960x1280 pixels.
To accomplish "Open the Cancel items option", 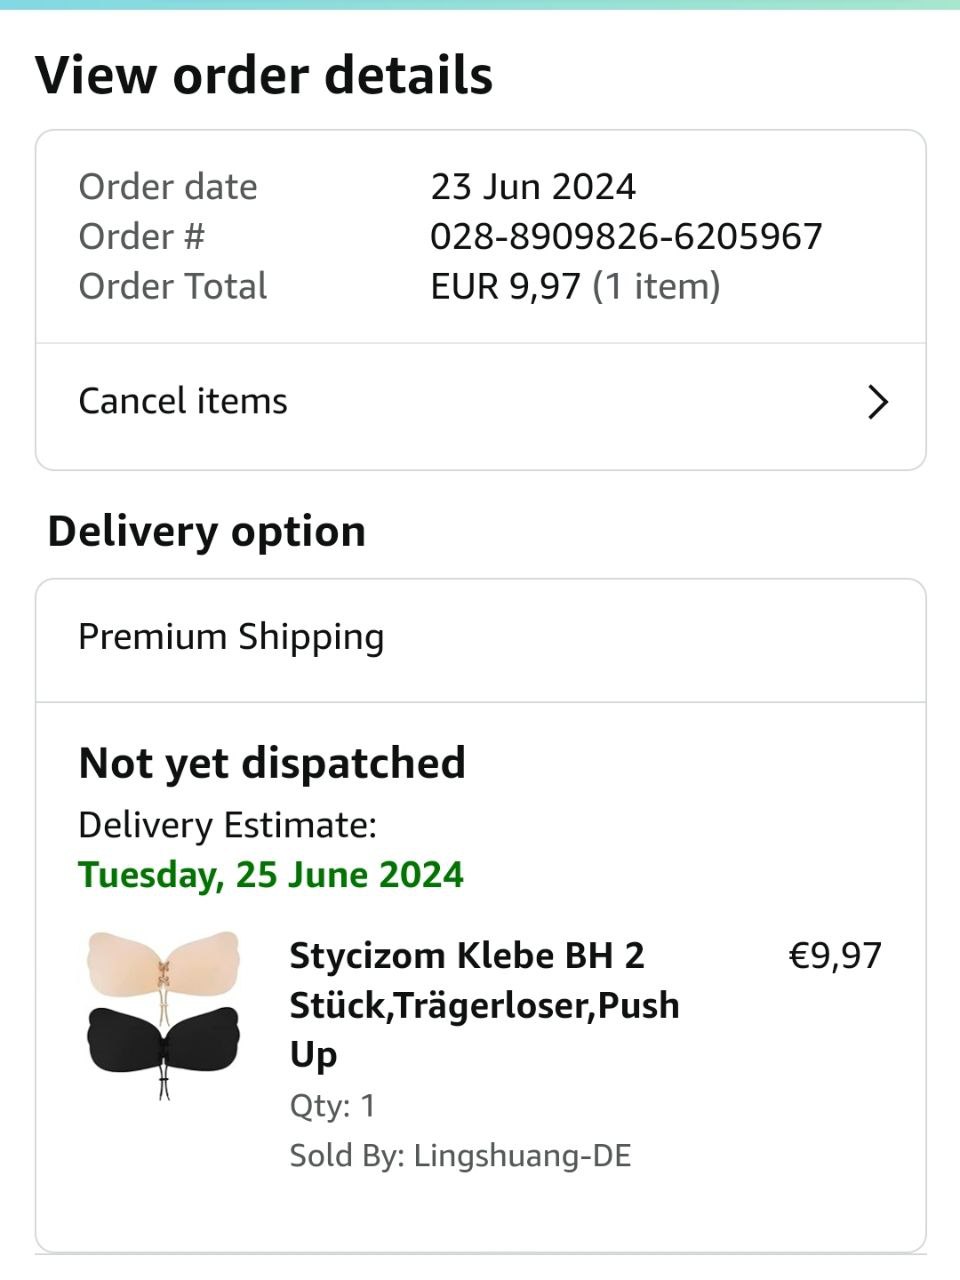I will [183, 402].
